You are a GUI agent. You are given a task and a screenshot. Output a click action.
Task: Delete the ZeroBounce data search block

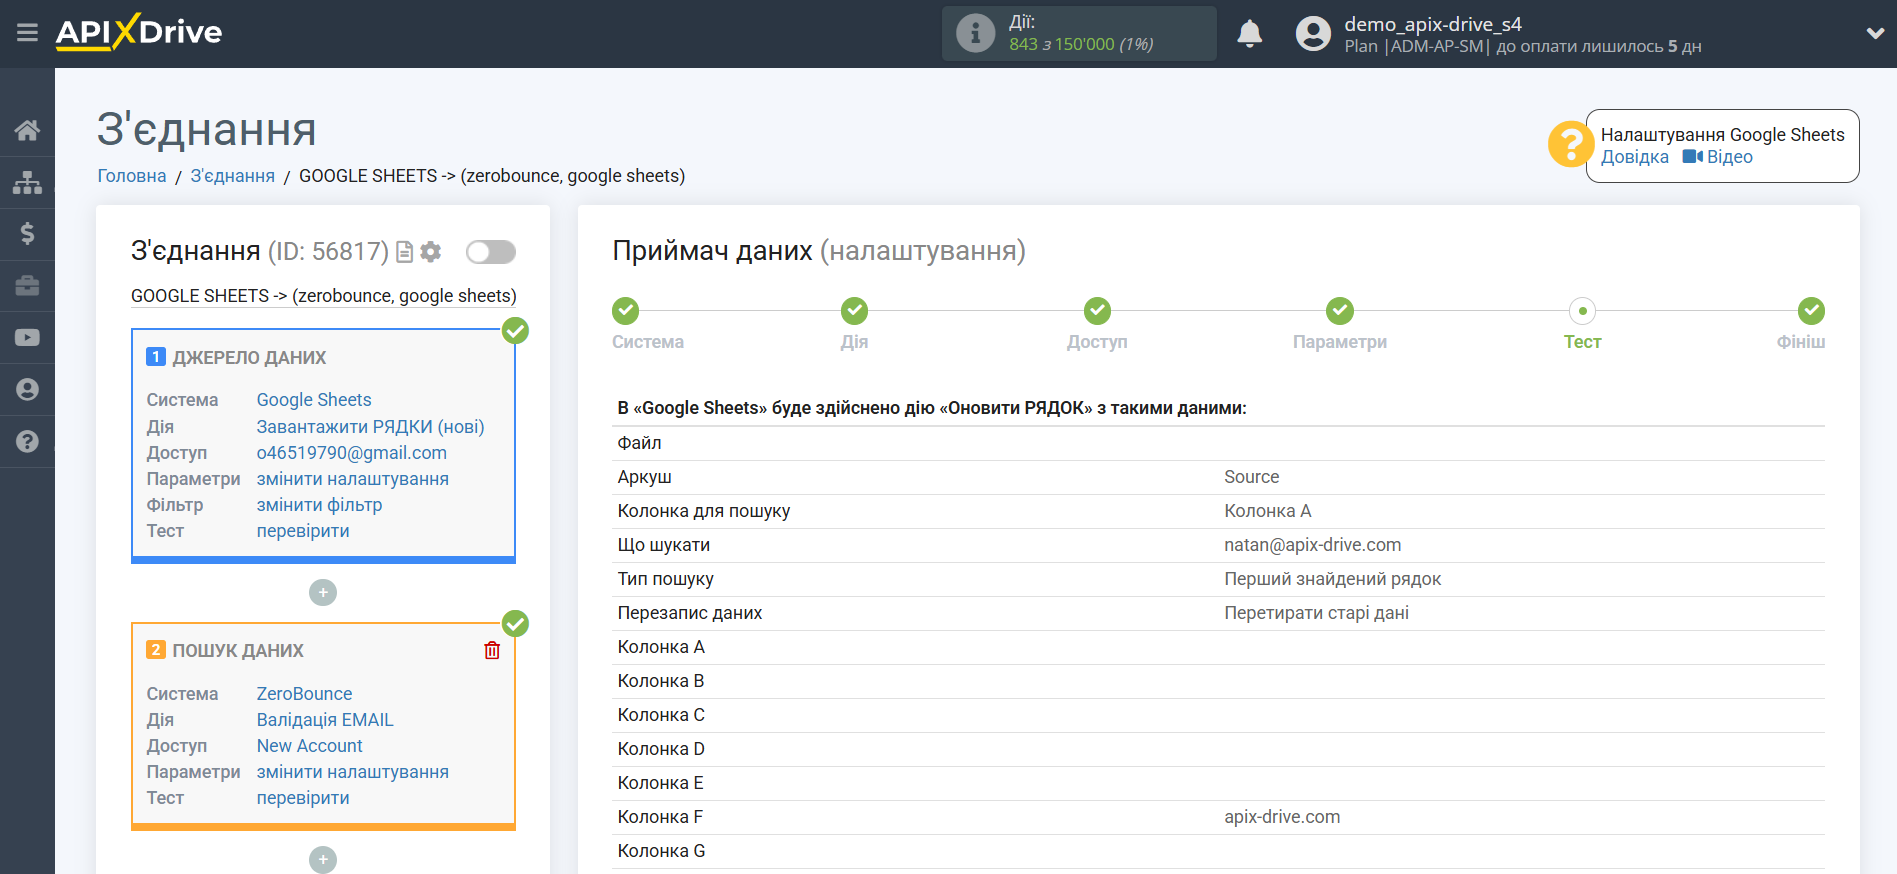492,651
